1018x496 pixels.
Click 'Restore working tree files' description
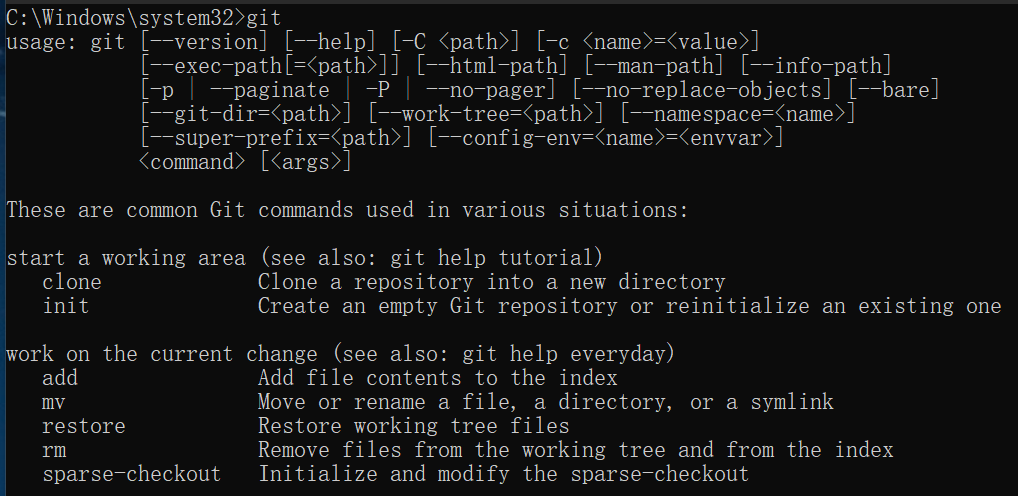[x=414, y=426]
